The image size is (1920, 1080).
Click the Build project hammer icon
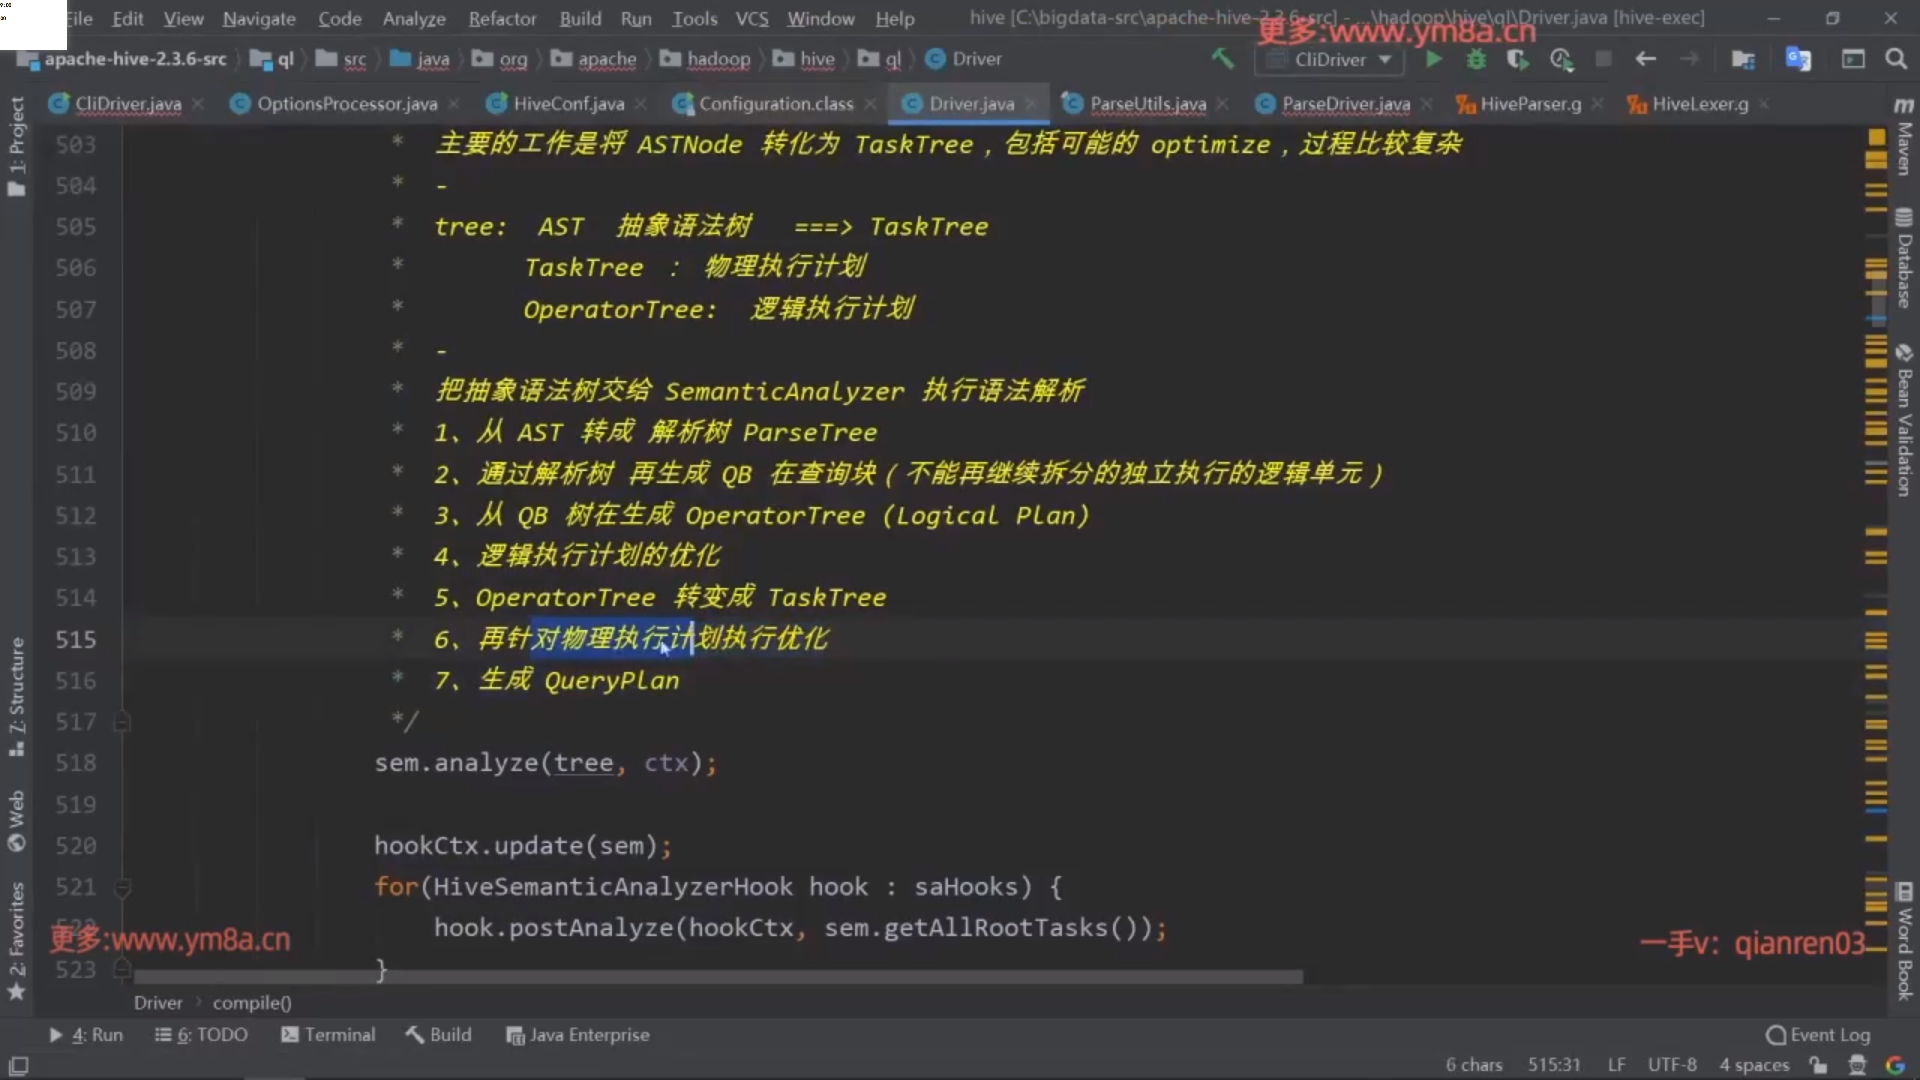click(x=1222, y=59)
